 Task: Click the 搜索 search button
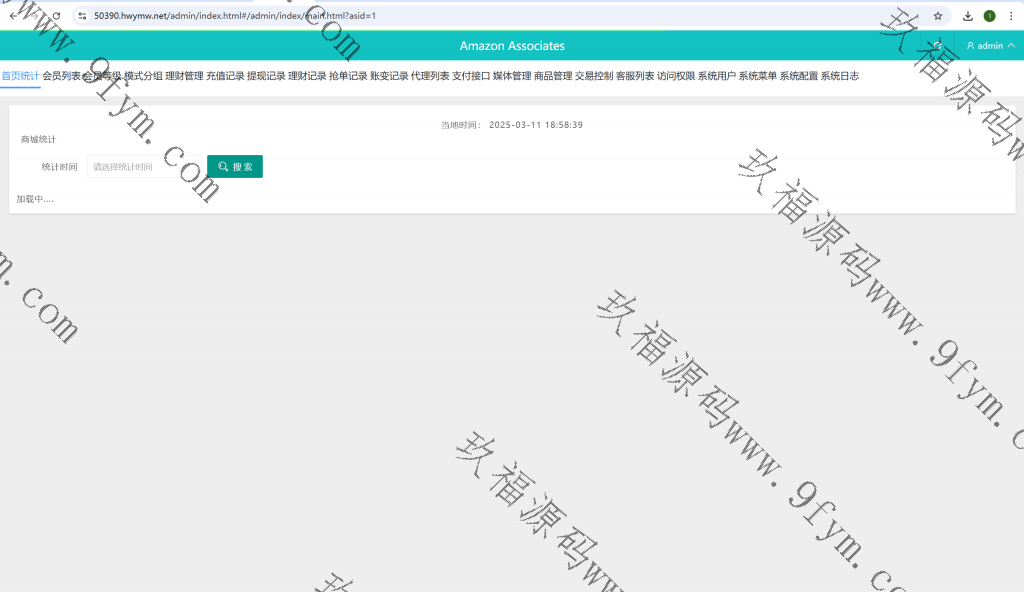pos(235,167)
